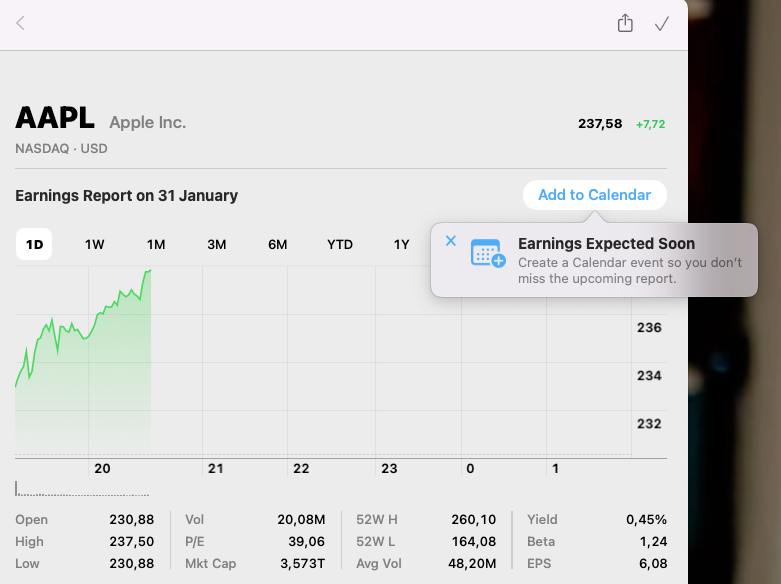Click the 234 price axis label

tap(649, 375)
